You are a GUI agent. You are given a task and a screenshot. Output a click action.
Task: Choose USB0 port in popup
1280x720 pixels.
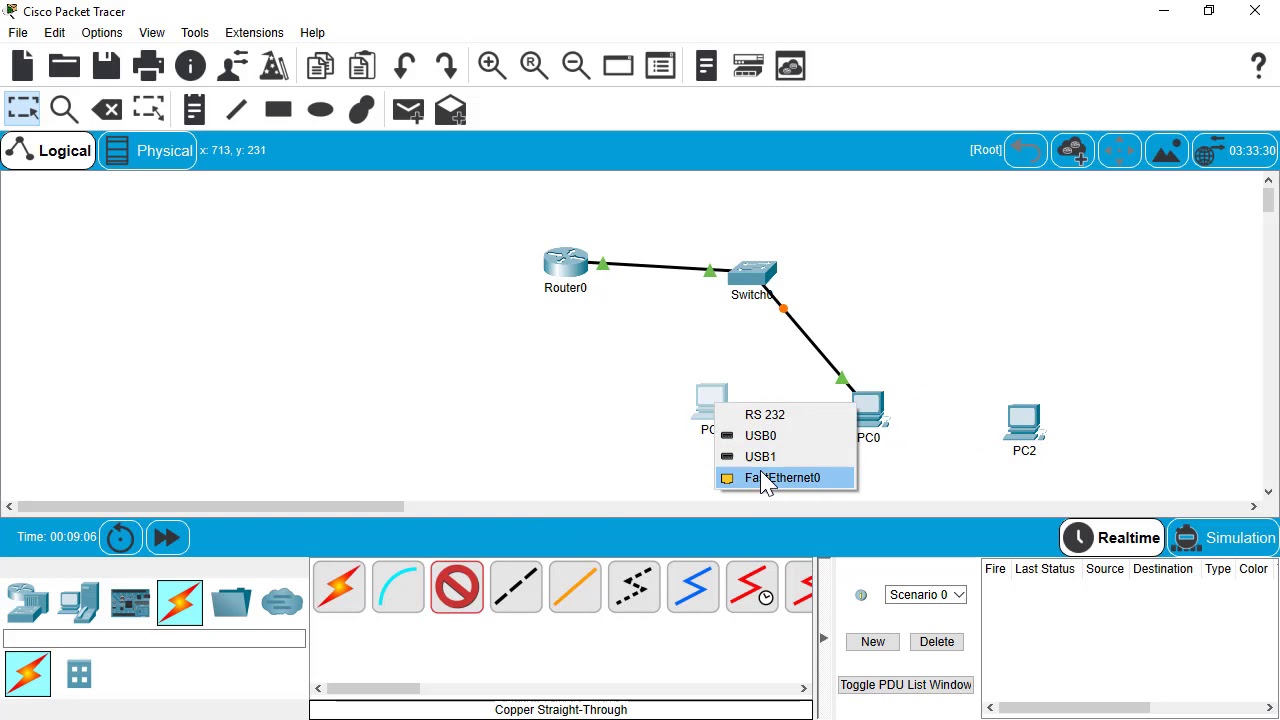coord(785,436)
